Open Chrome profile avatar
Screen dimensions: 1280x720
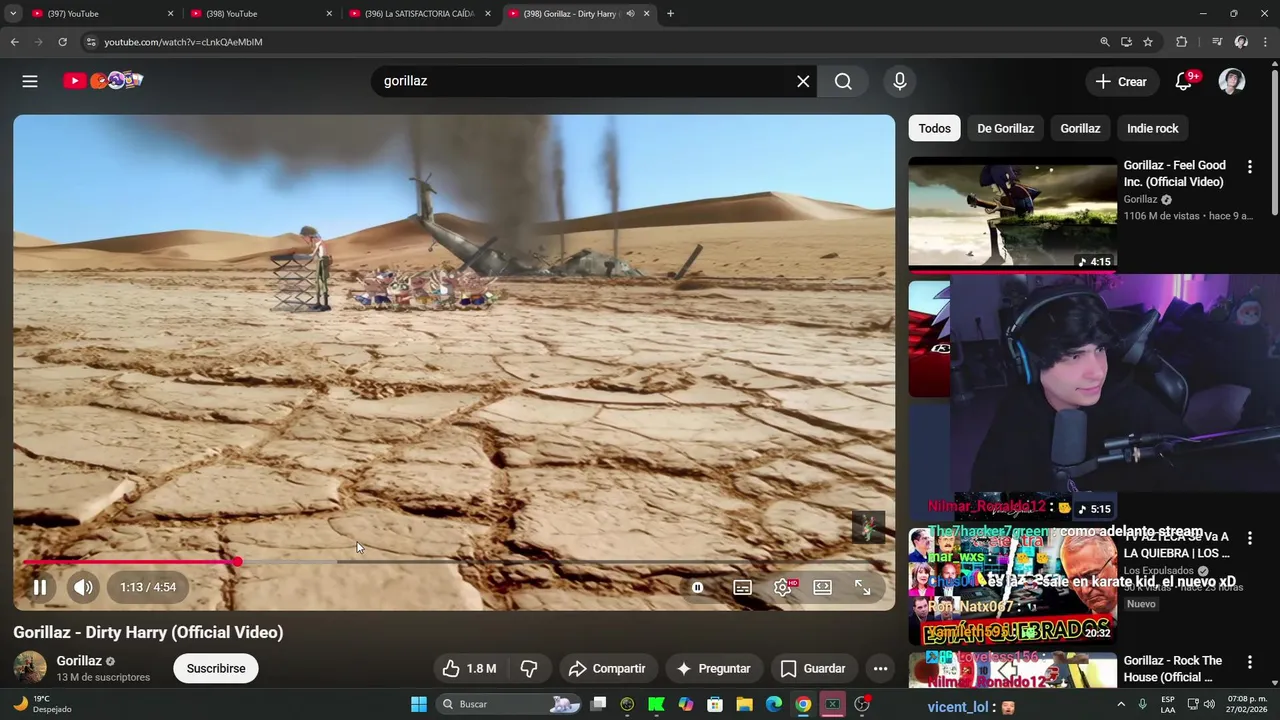[x=1241, y=42]
